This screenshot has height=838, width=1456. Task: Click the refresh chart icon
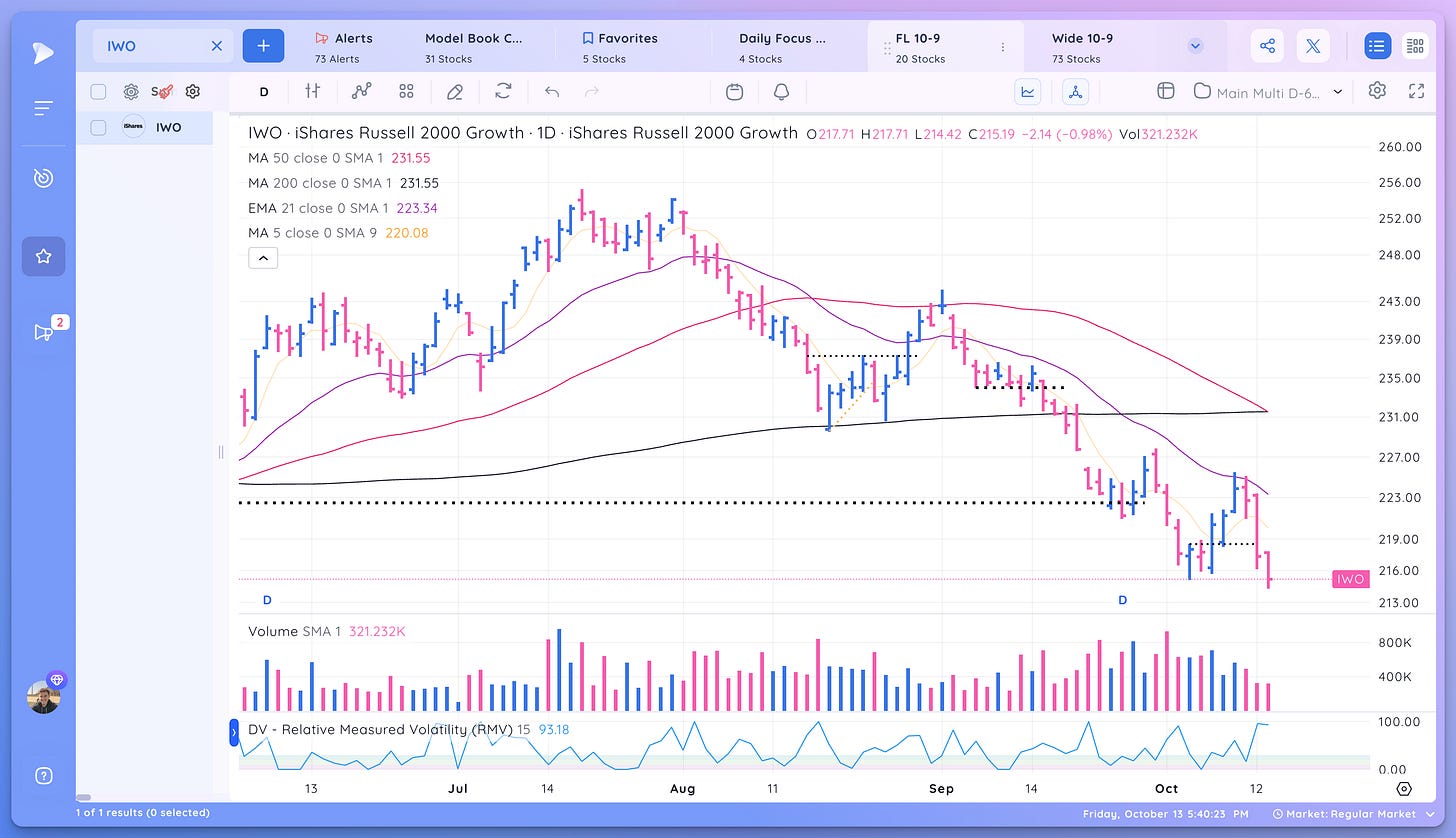point(503,91)
